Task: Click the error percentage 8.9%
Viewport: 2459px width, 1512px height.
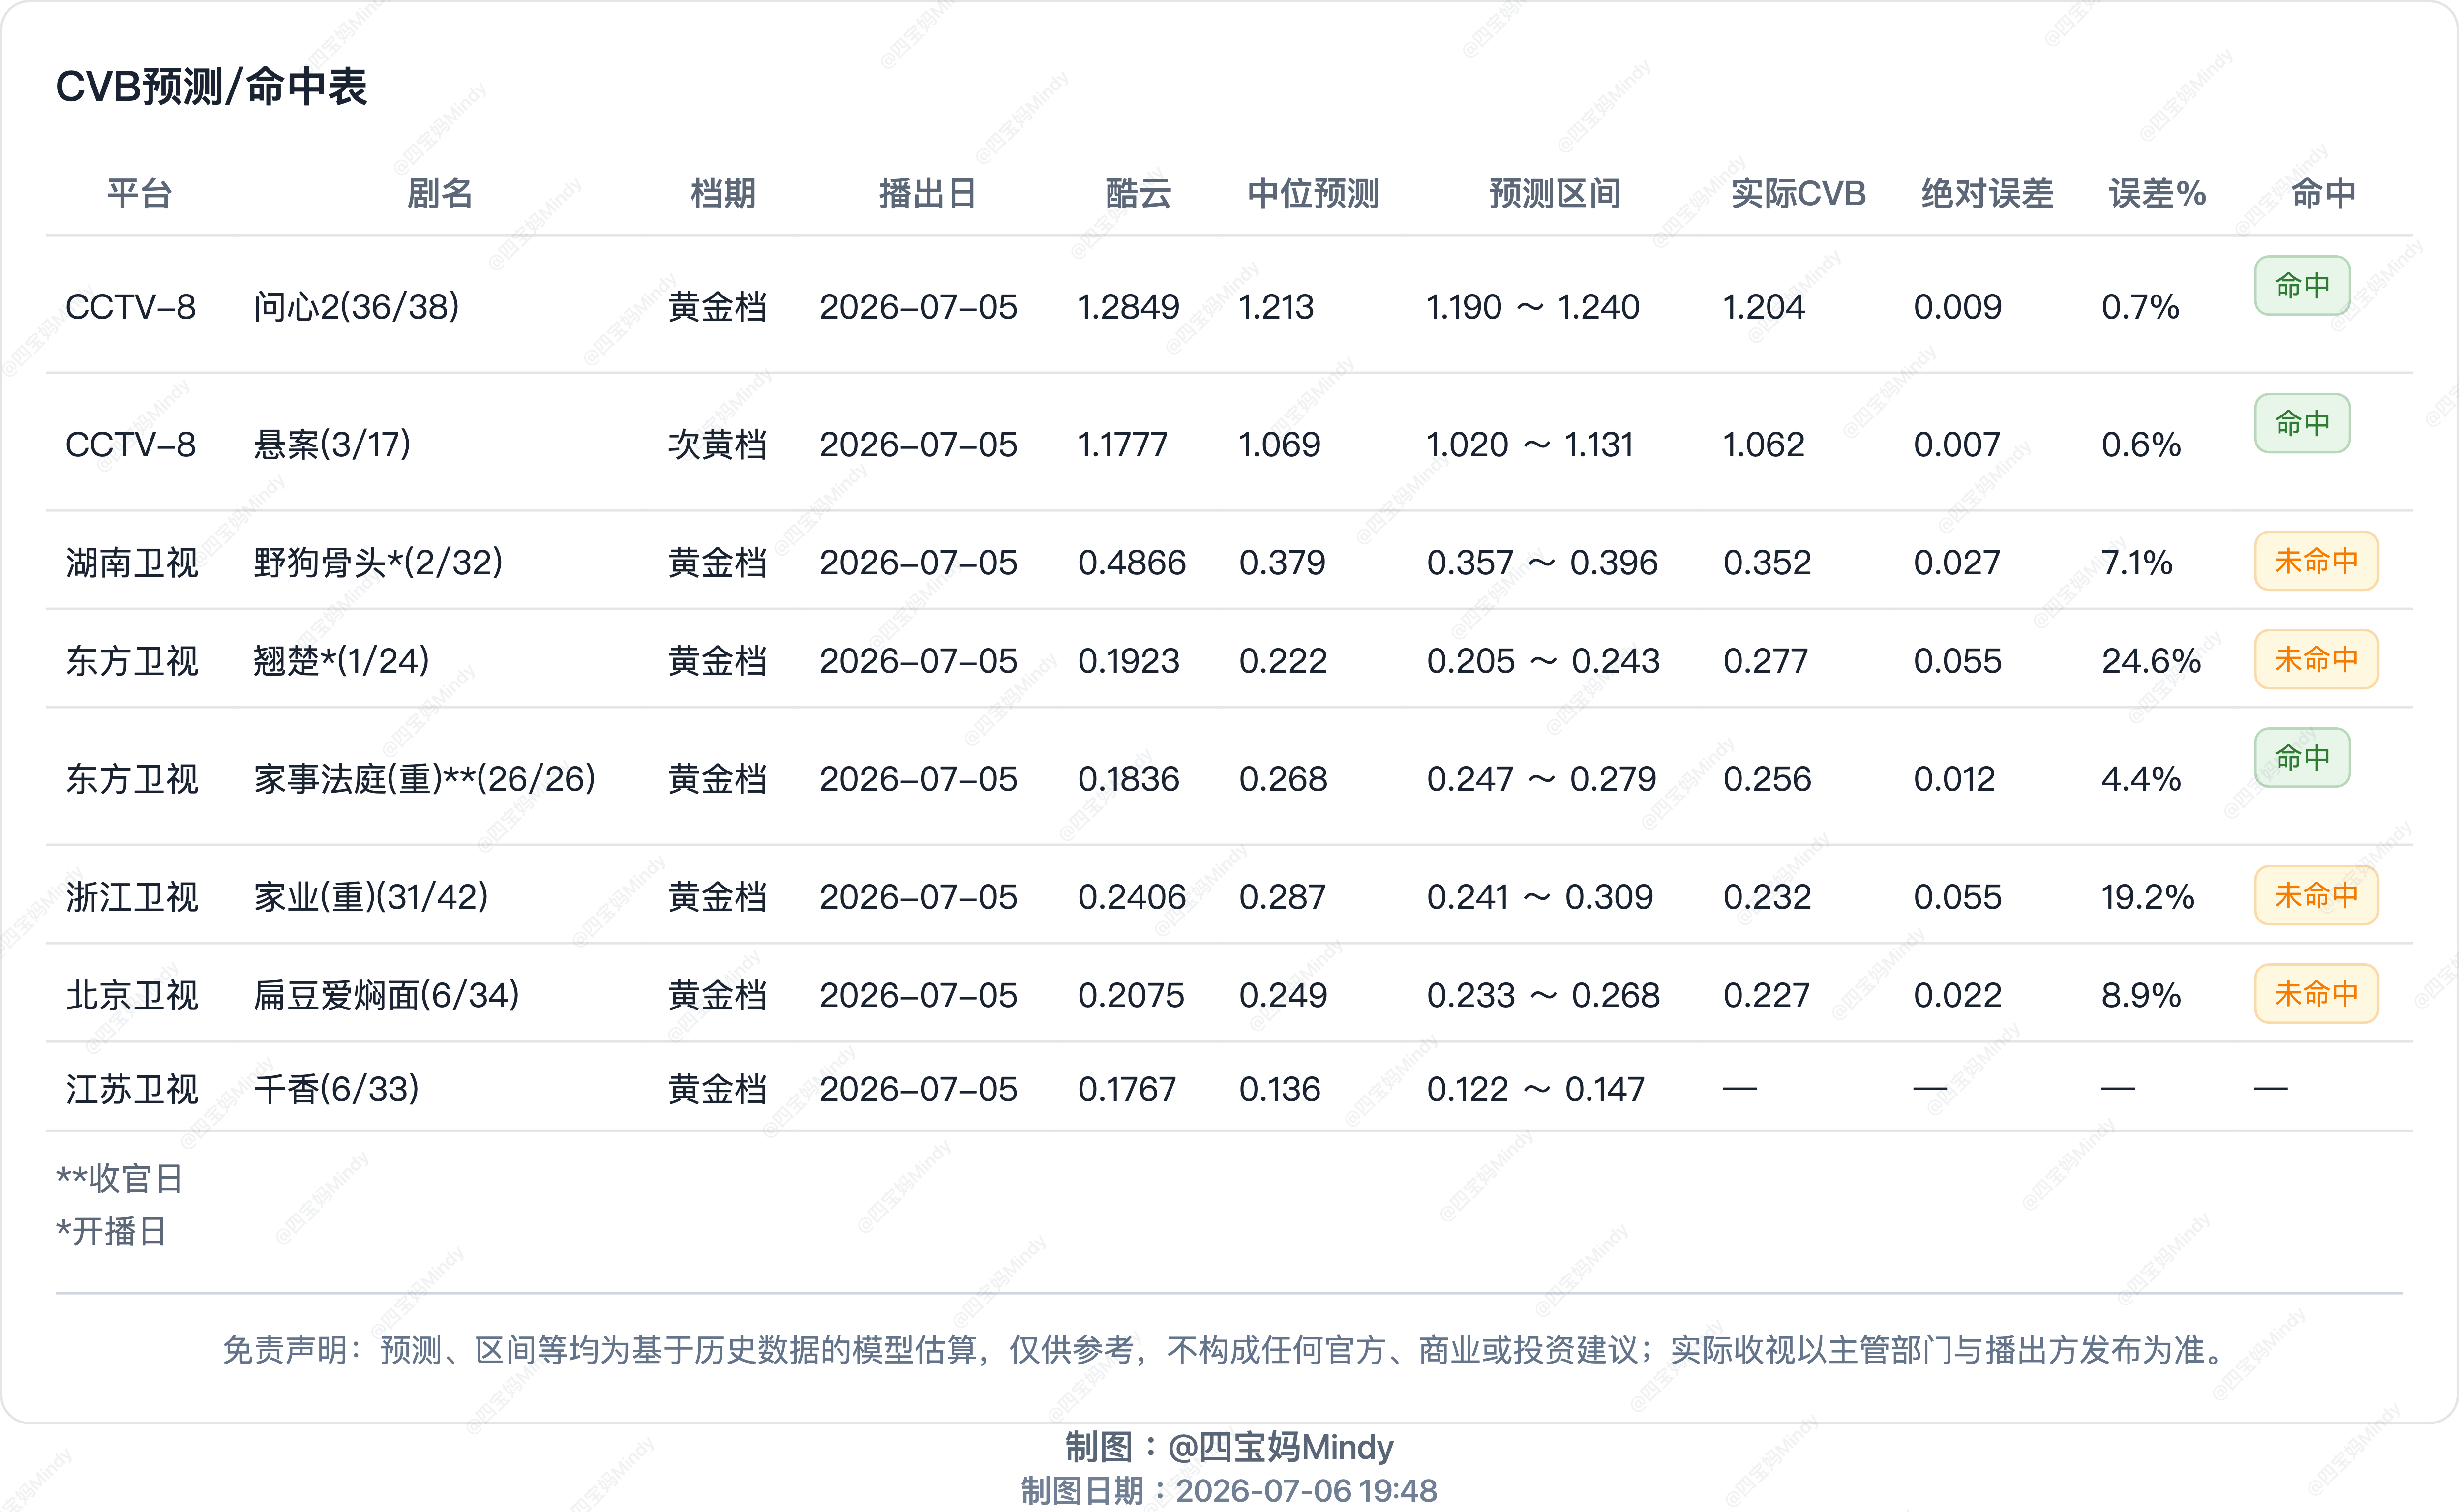Action: tap(2141, 994)
